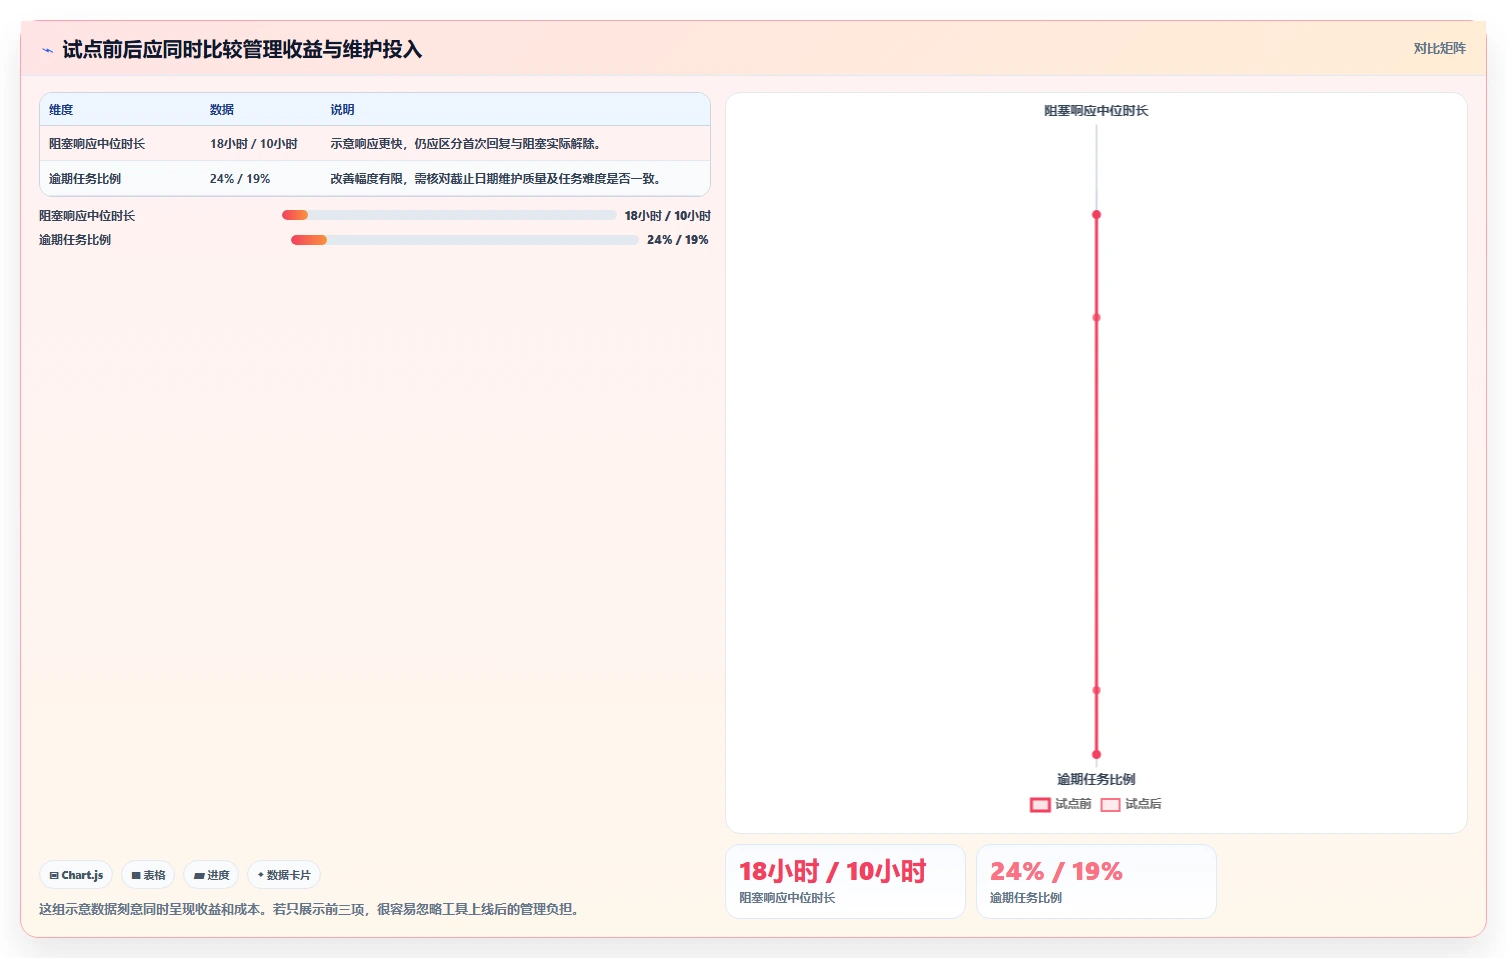Click the 维度 column header

[x=61, y=110]
